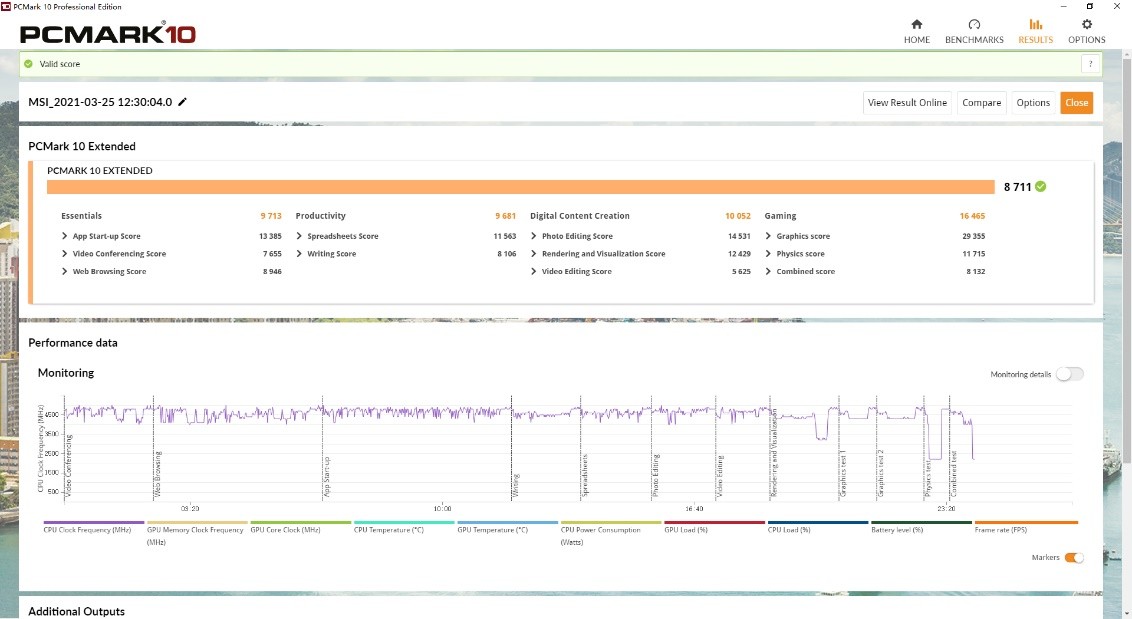Click the PCMark 10 logo
This screenshot has width=1132, height=619.
108,34
